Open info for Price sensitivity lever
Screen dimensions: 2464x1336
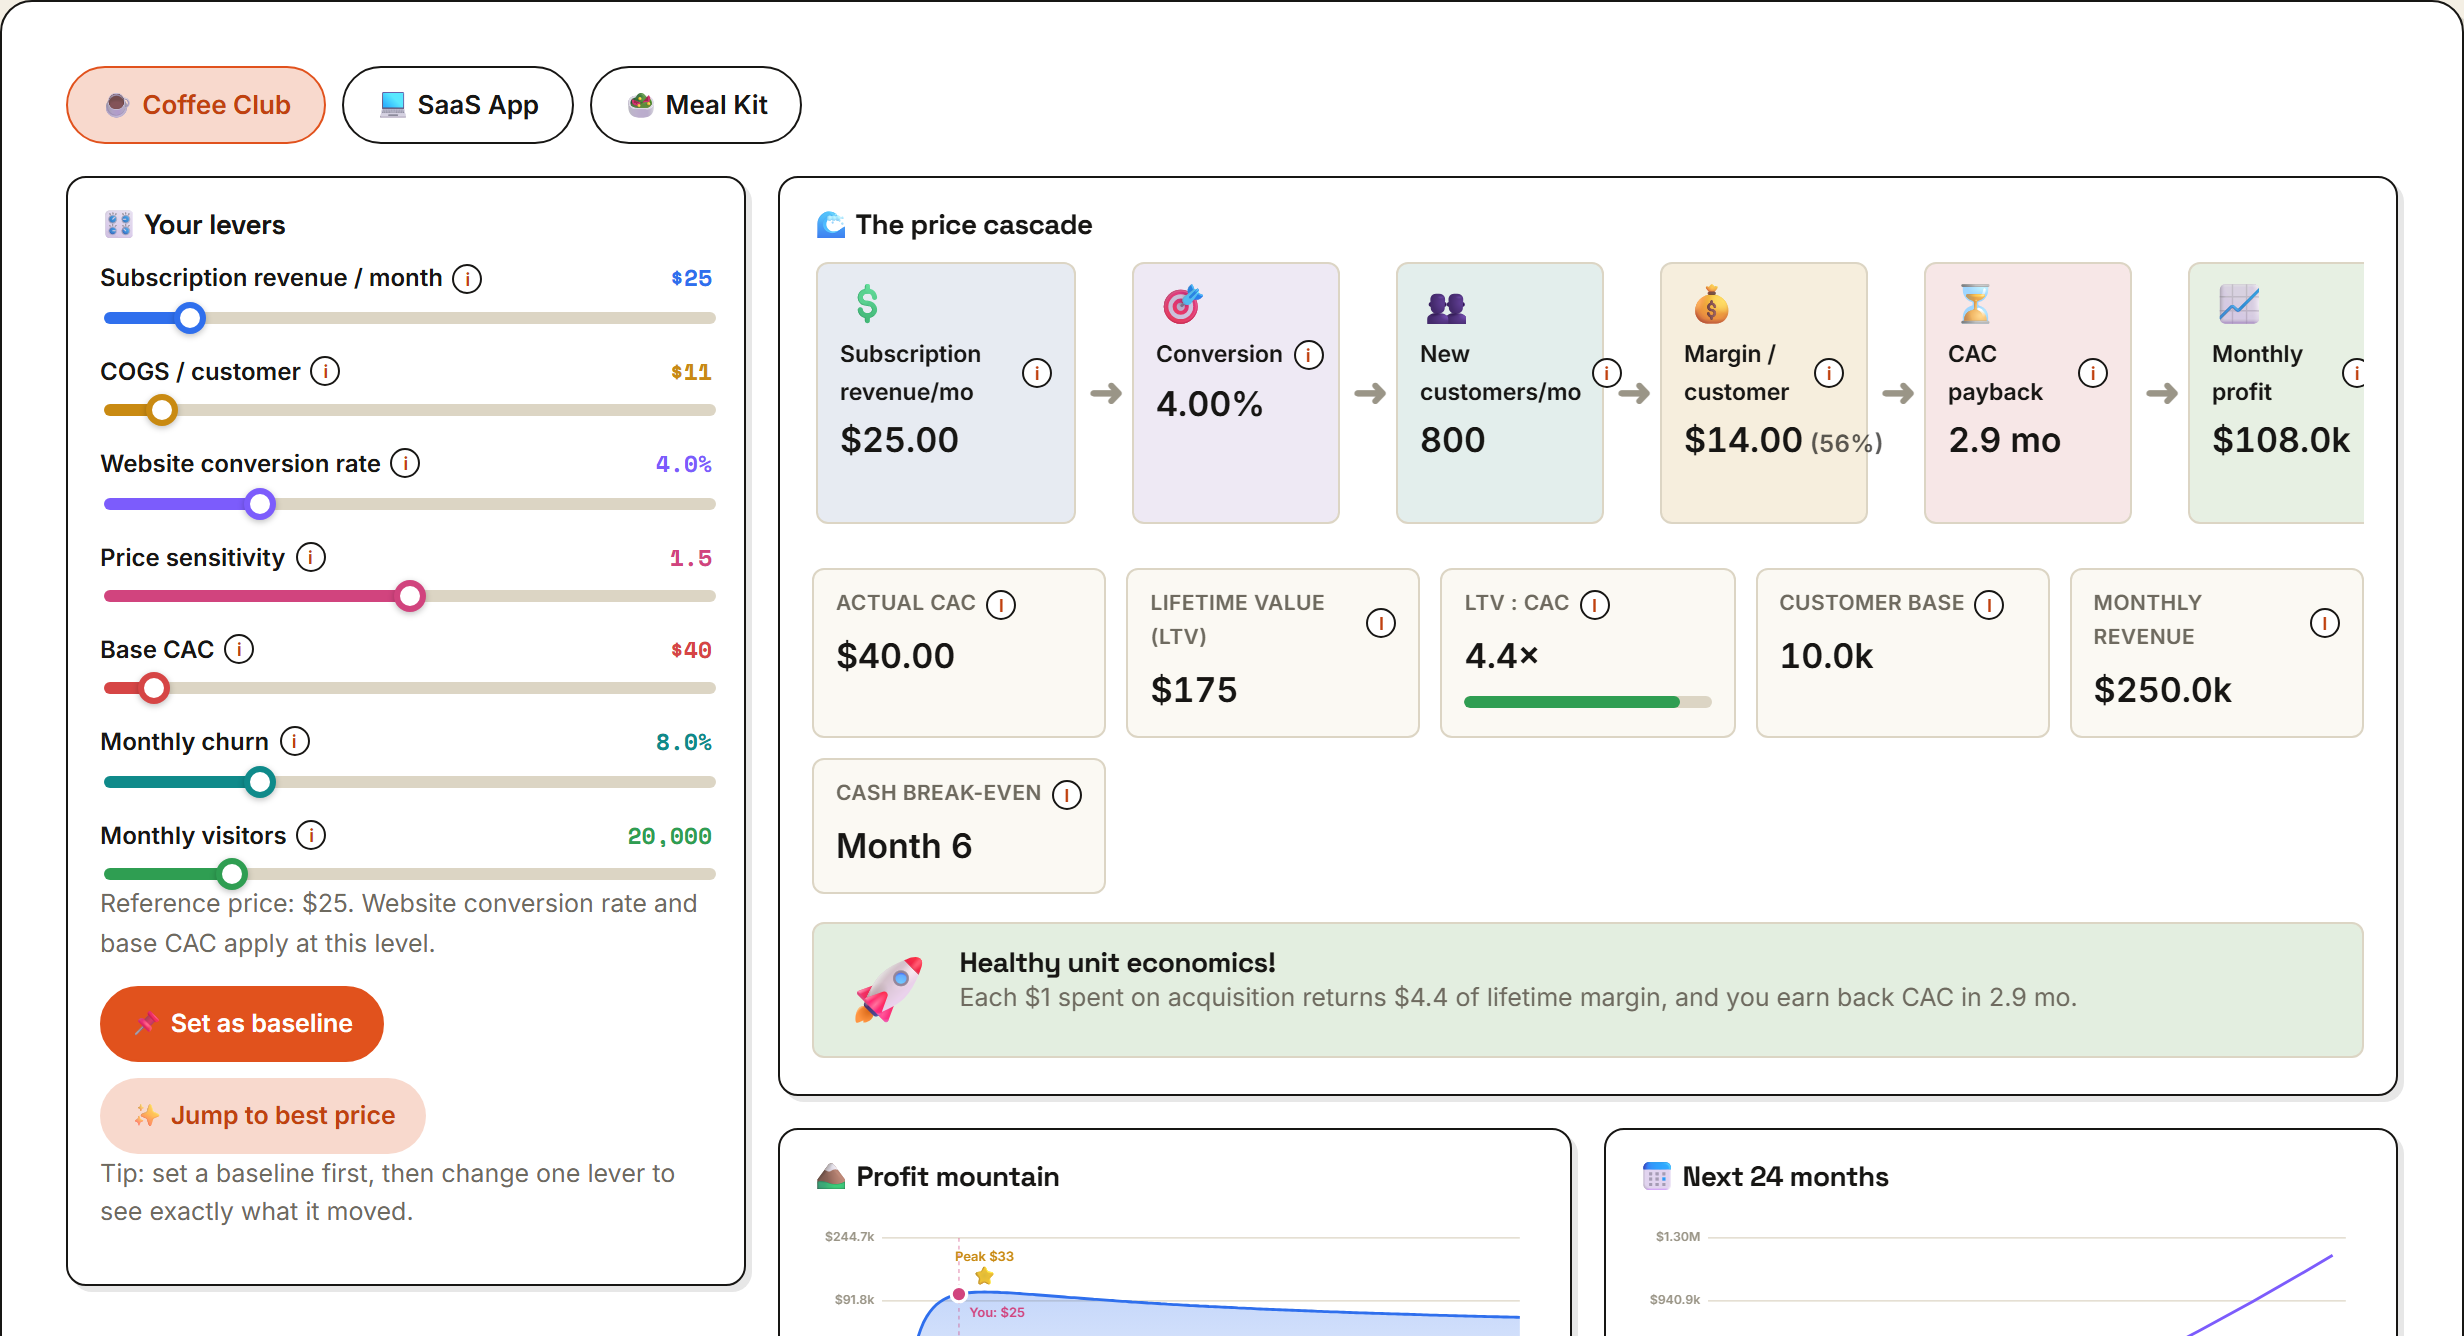point(311,558)
